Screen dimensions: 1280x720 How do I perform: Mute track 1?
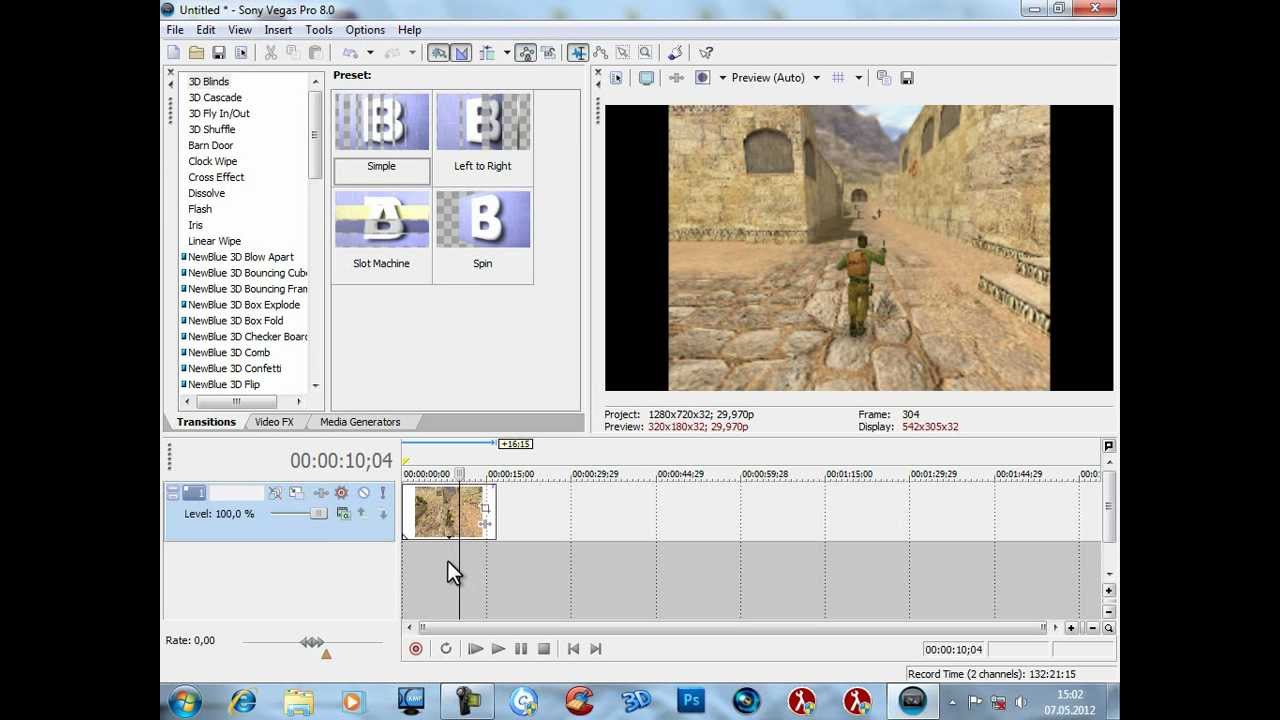363,493
